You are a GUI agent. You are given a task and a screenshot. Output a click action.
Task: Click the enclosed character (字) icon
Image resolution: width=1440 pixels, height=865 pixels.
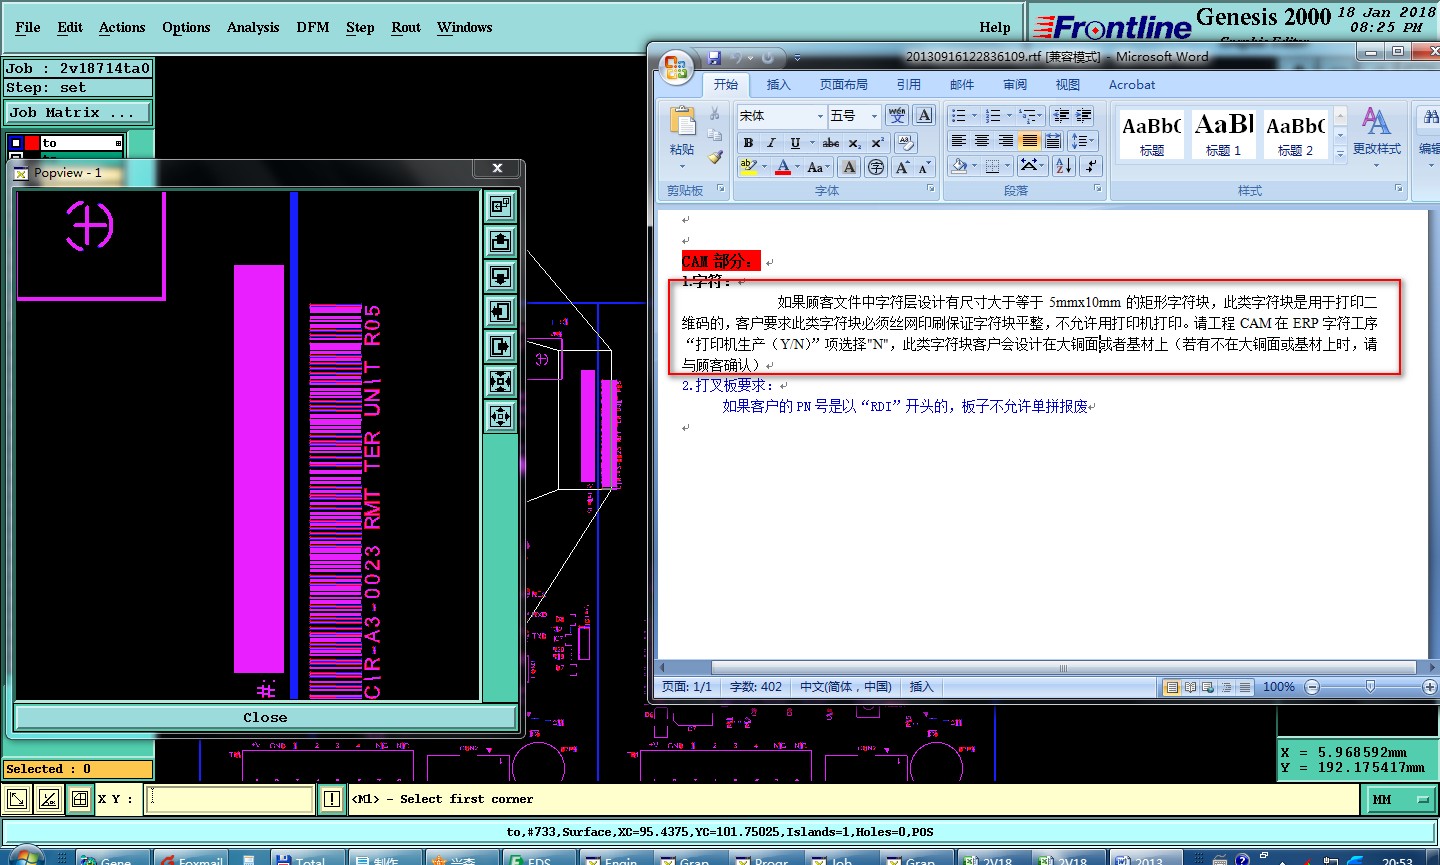876,167
